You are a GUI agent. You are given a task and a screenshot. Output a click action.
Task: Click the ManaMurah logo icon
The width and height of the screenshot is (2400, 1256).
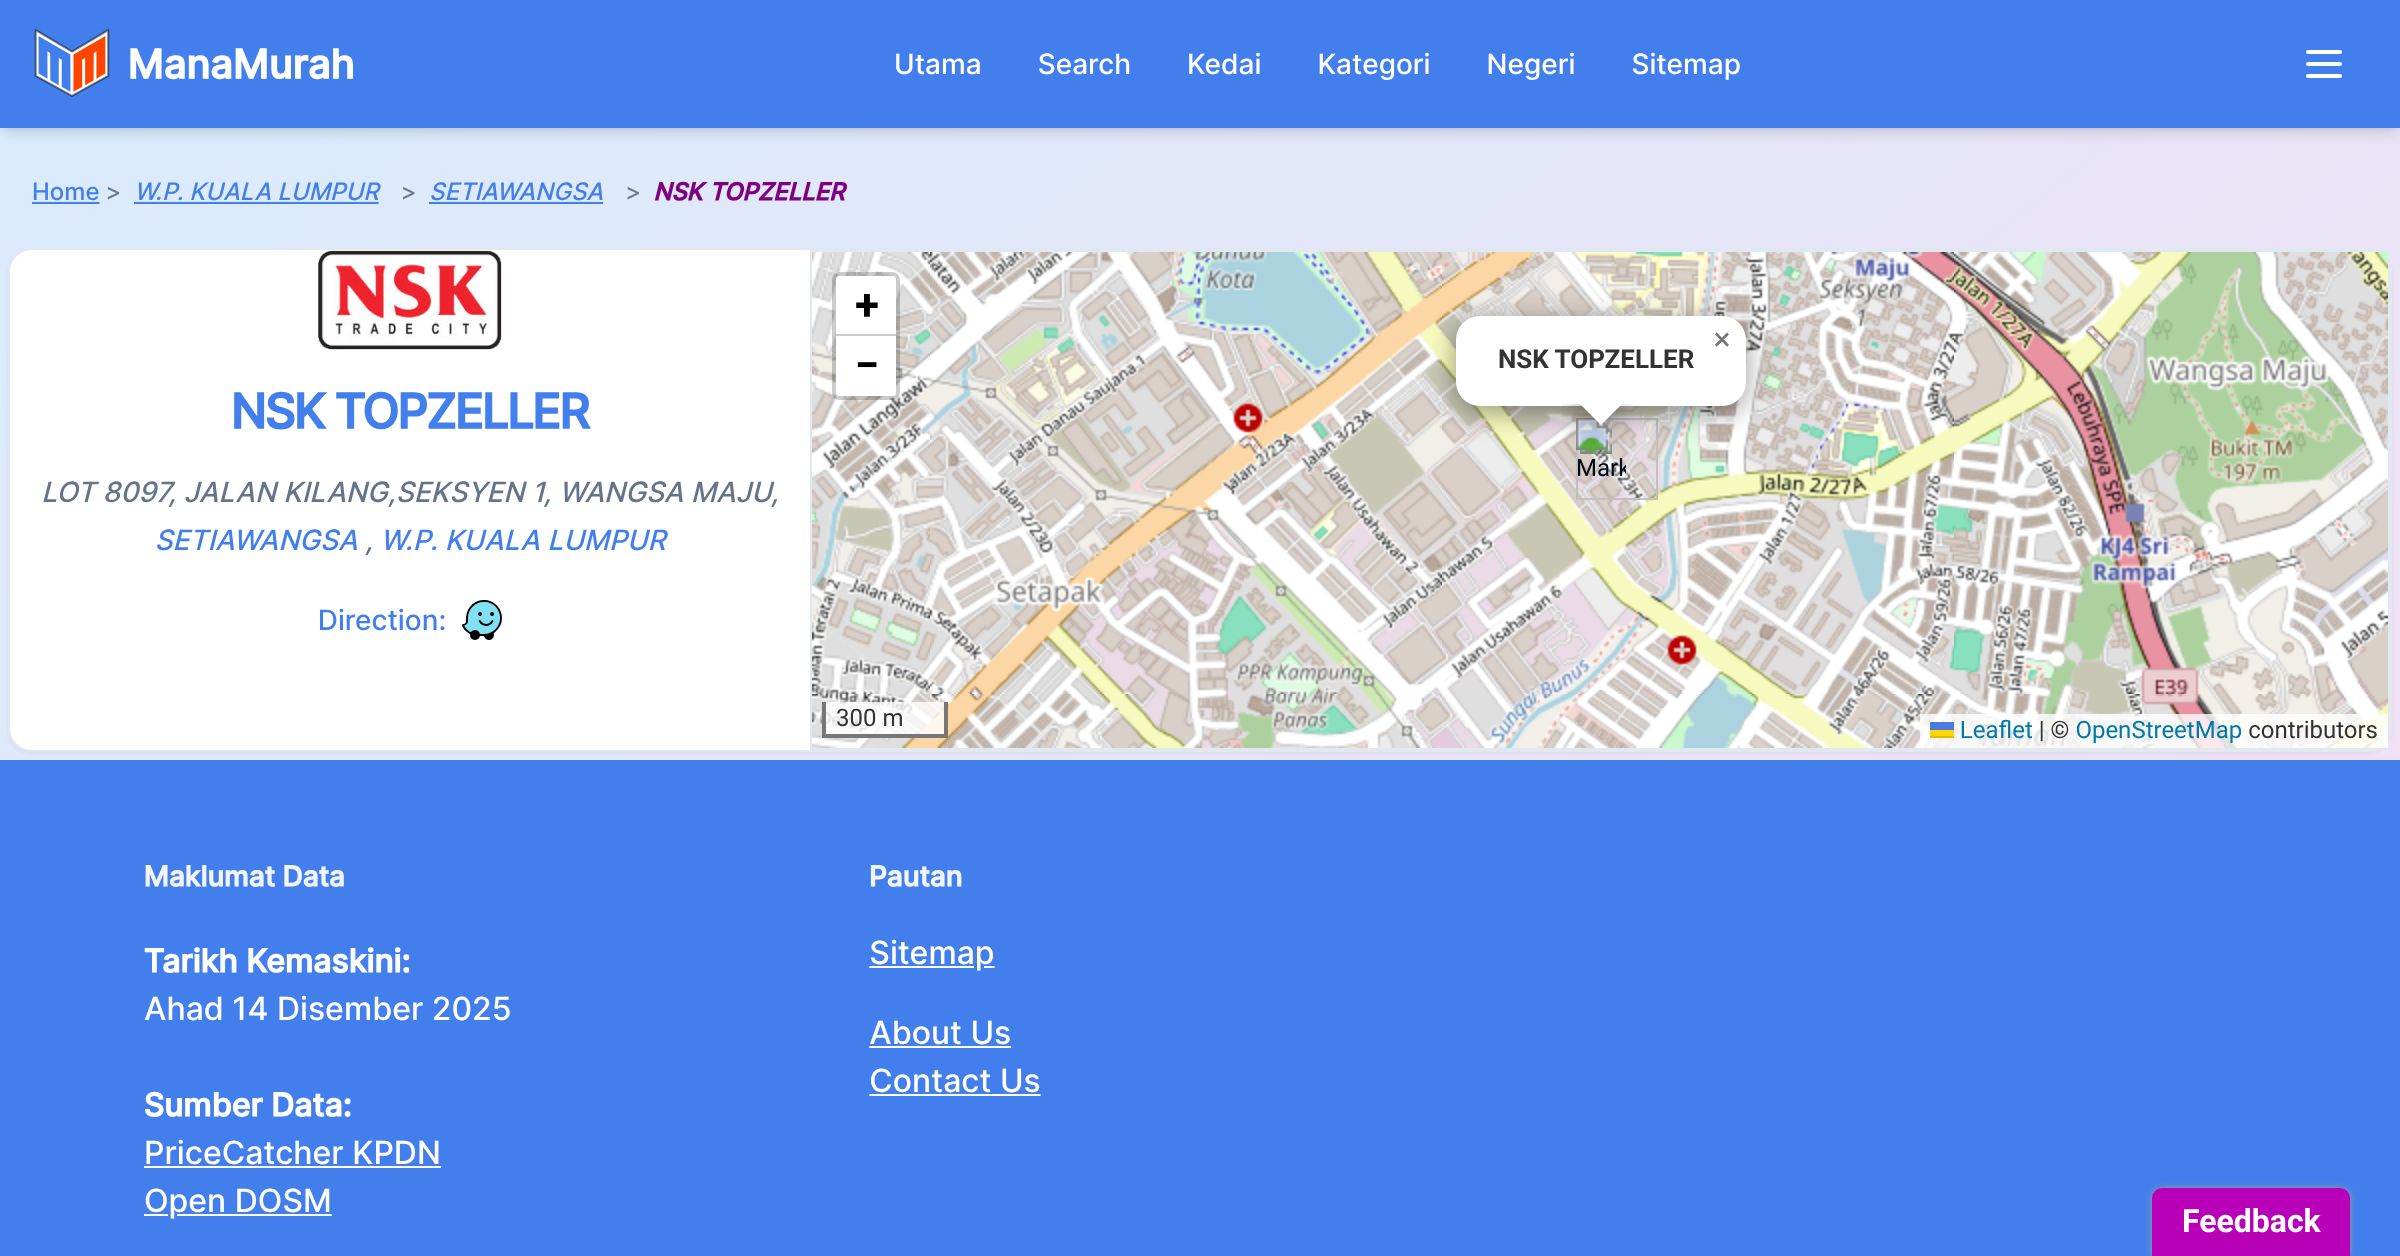(71, 63)
